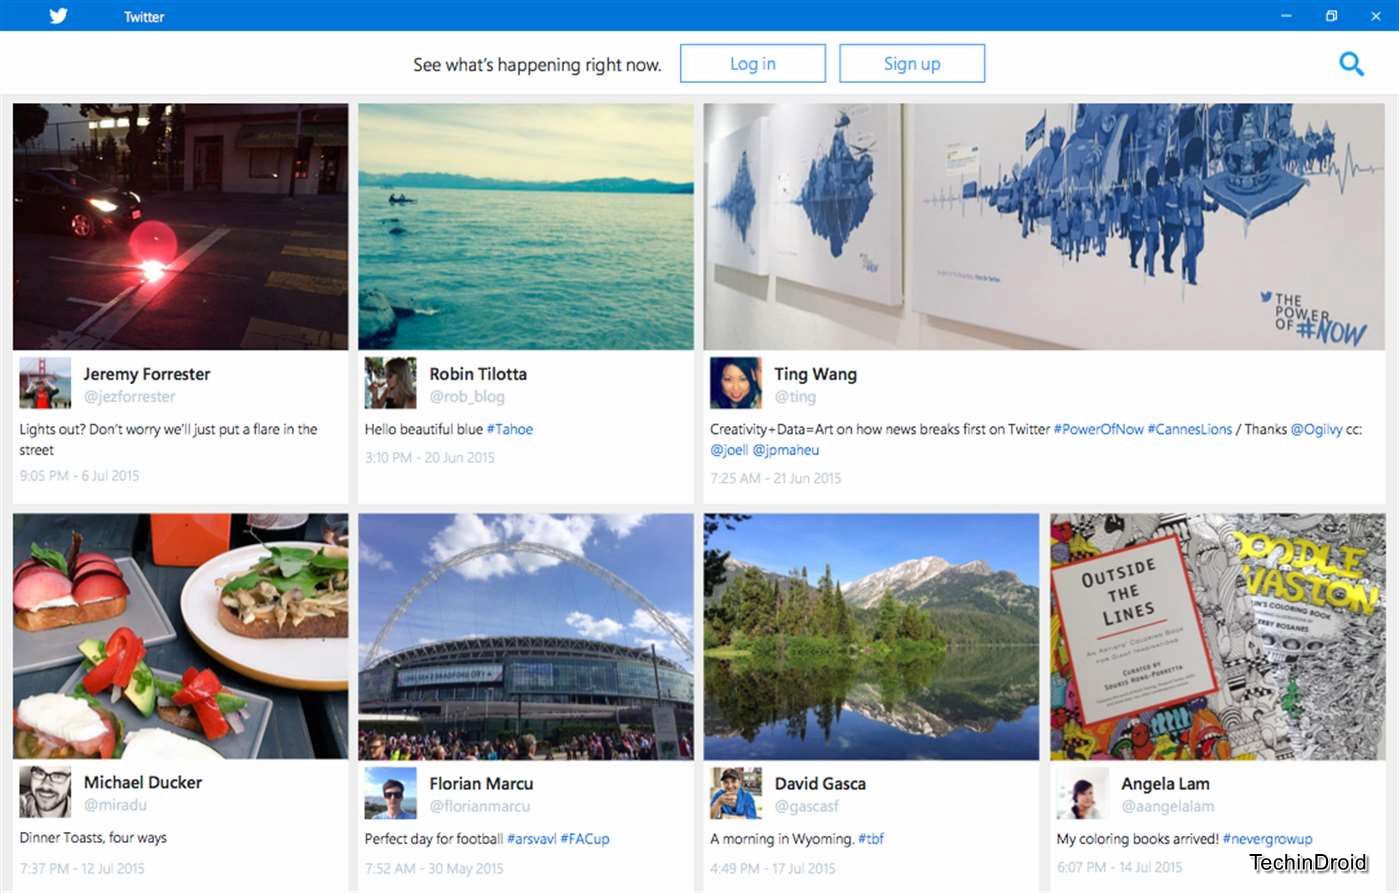Open the @joell mention link
The width and height of the screenshot is (1399, 893).
pos(729,450)
